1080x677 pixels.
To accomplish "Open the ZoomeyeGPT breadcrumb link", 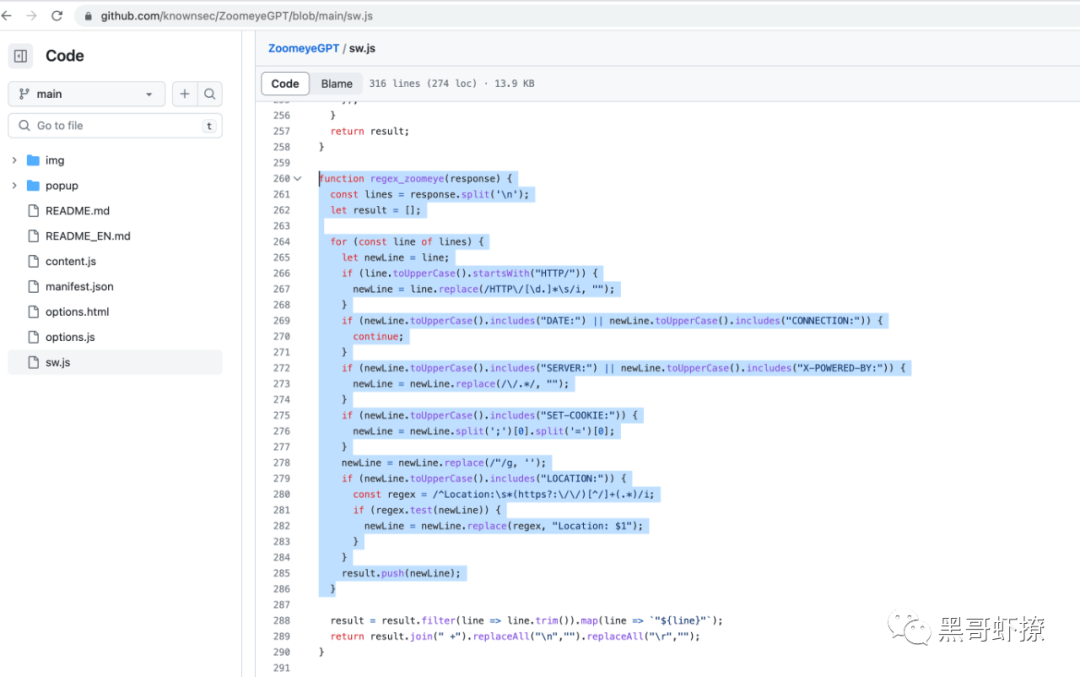I will tap(304, 48).
